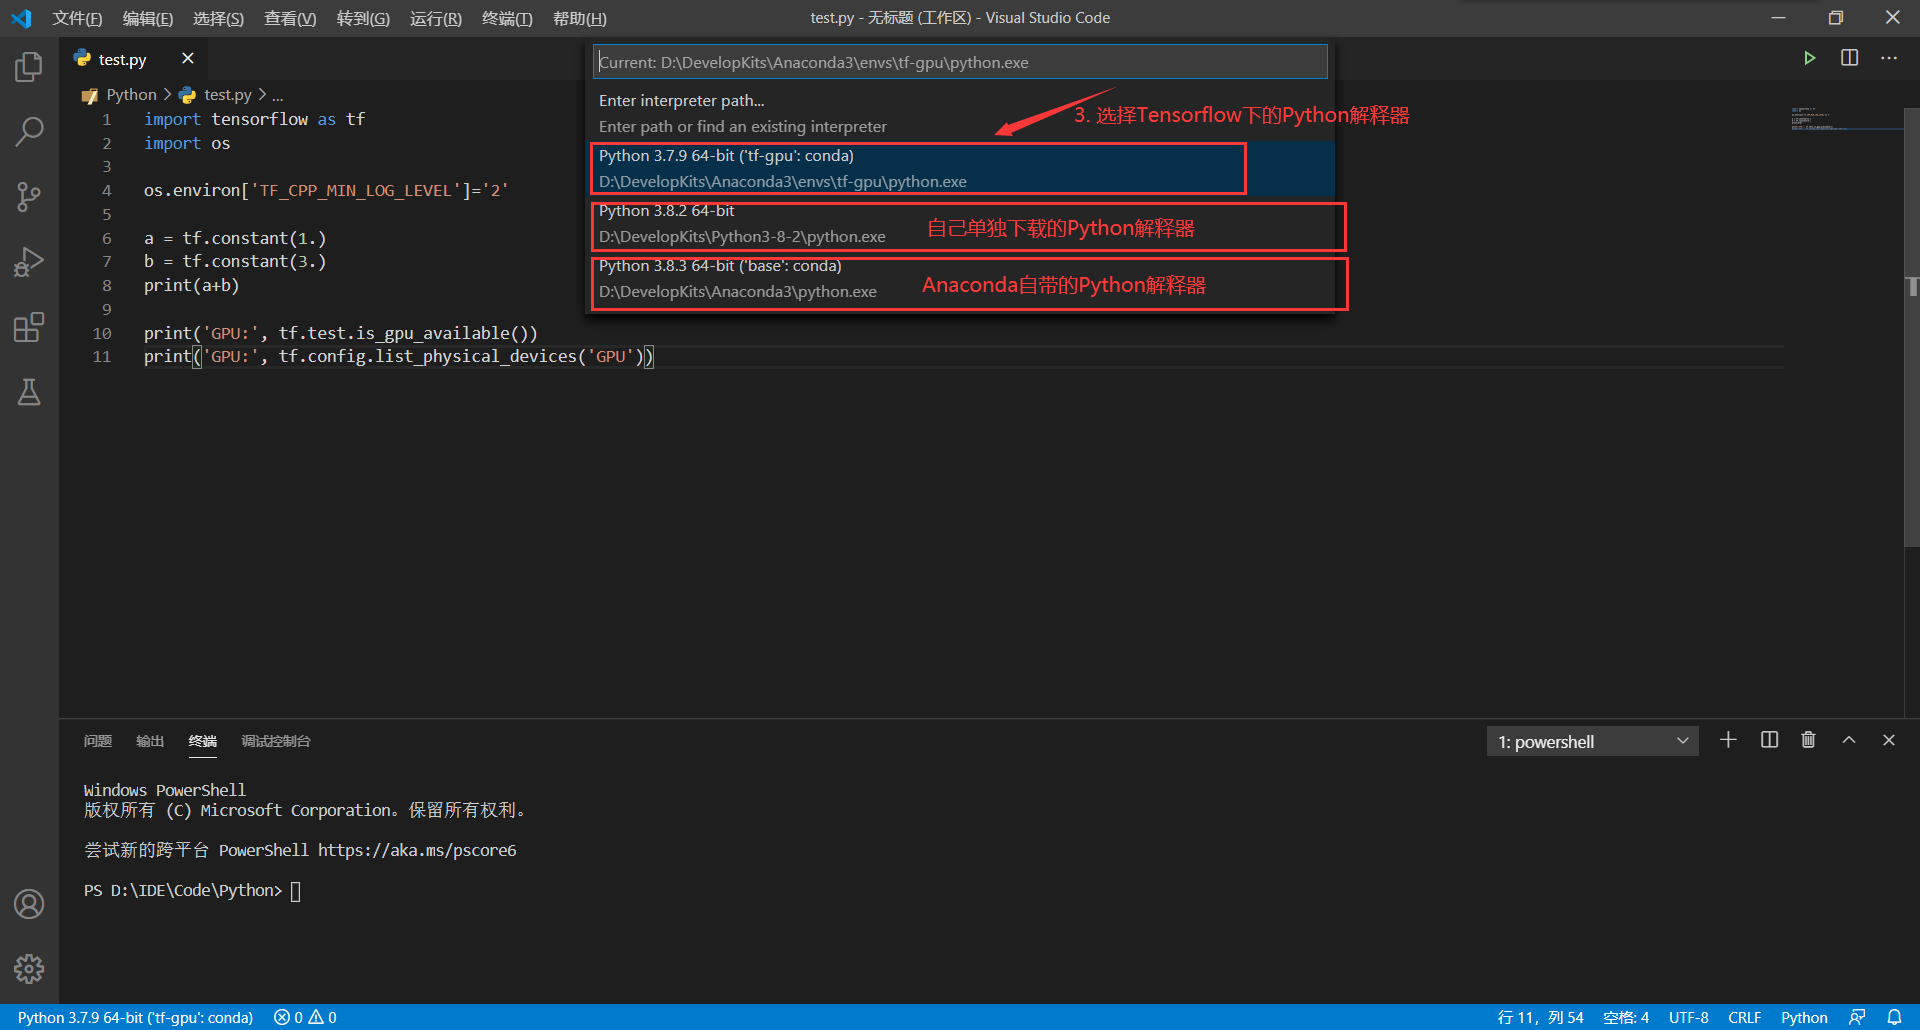This screenshot has width=1920, height=1030.
Task: Click the VS Code logo icon
Action: click(x=21, y=18)
